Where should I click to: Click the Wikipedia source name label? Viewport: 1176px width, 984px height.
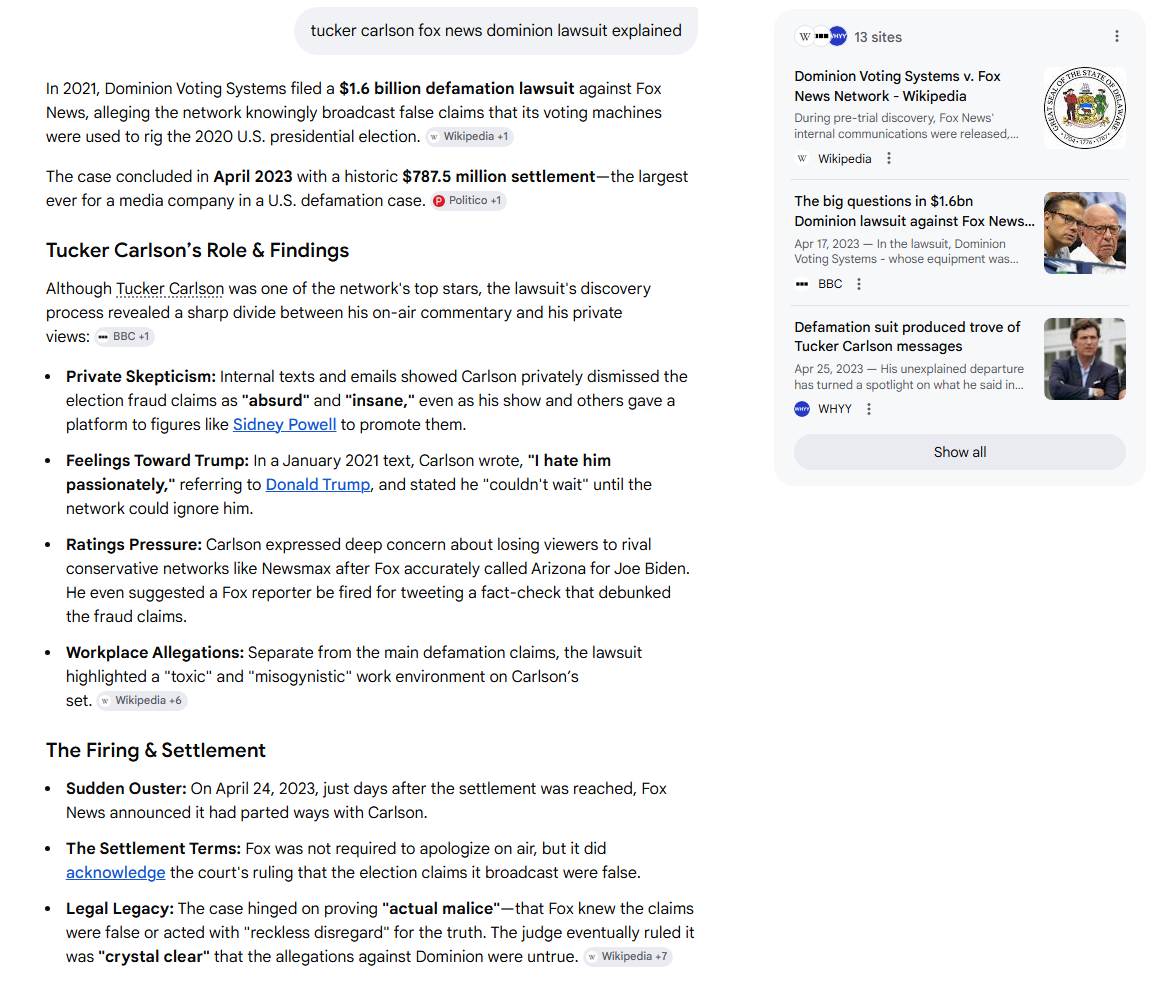click(x=844, y=159)
